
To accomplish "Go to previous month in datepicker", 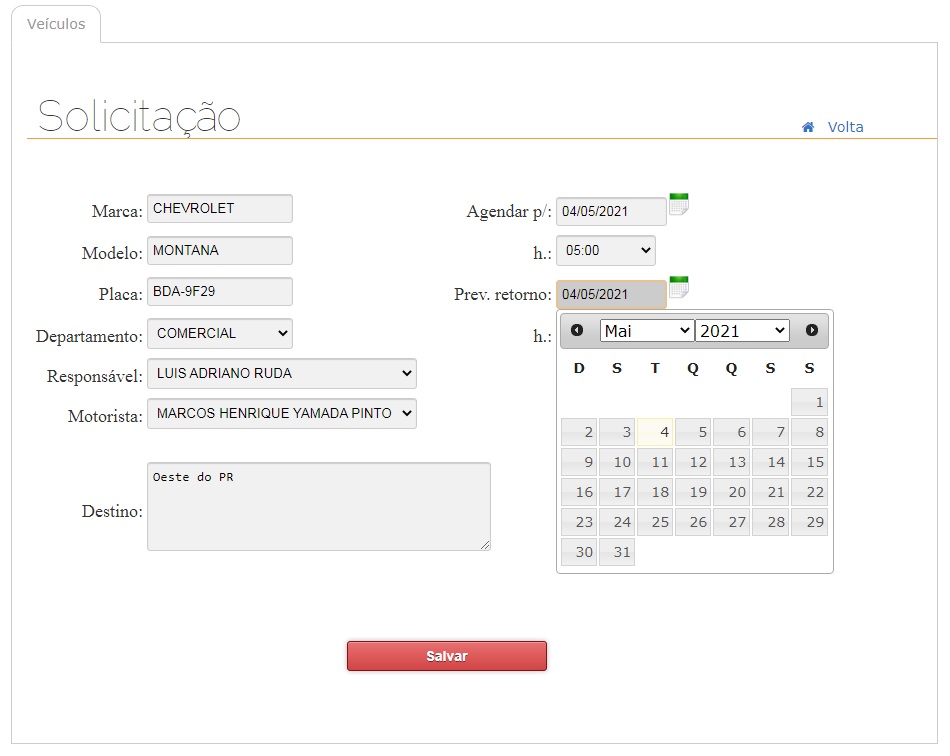I will (x=577, y=330).
